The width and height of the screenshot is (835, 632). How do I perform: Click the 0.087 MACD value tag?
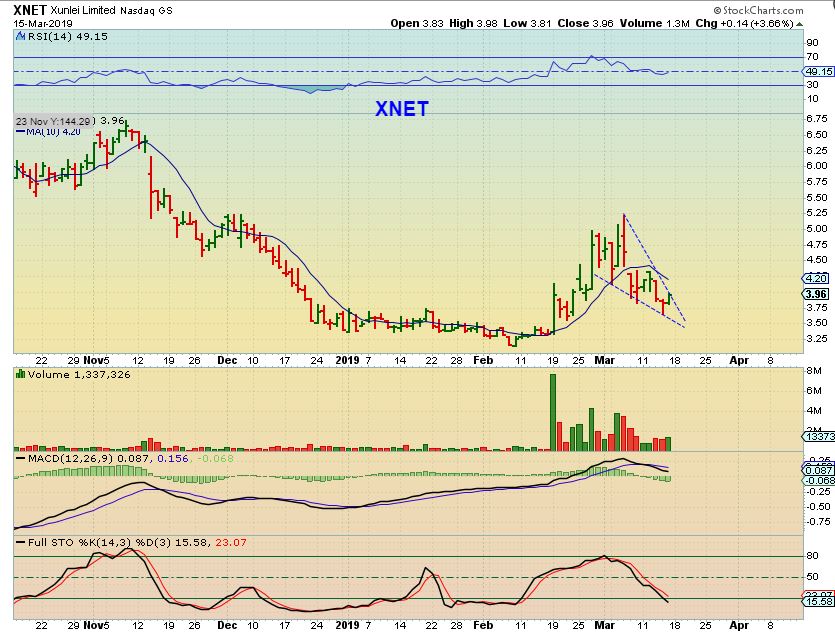(818, 470)
